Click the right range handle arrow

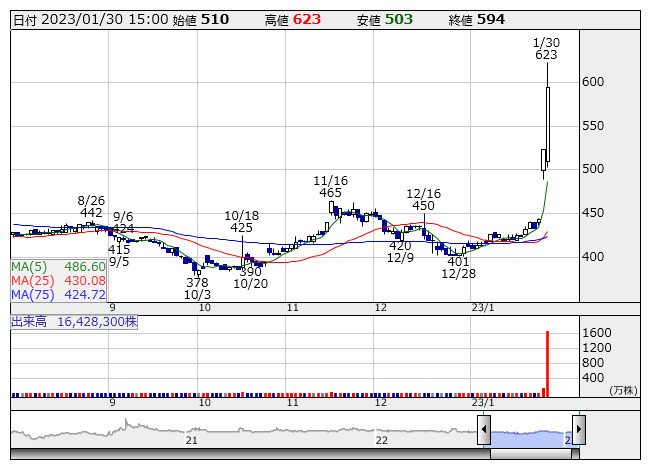coord(579,429)
